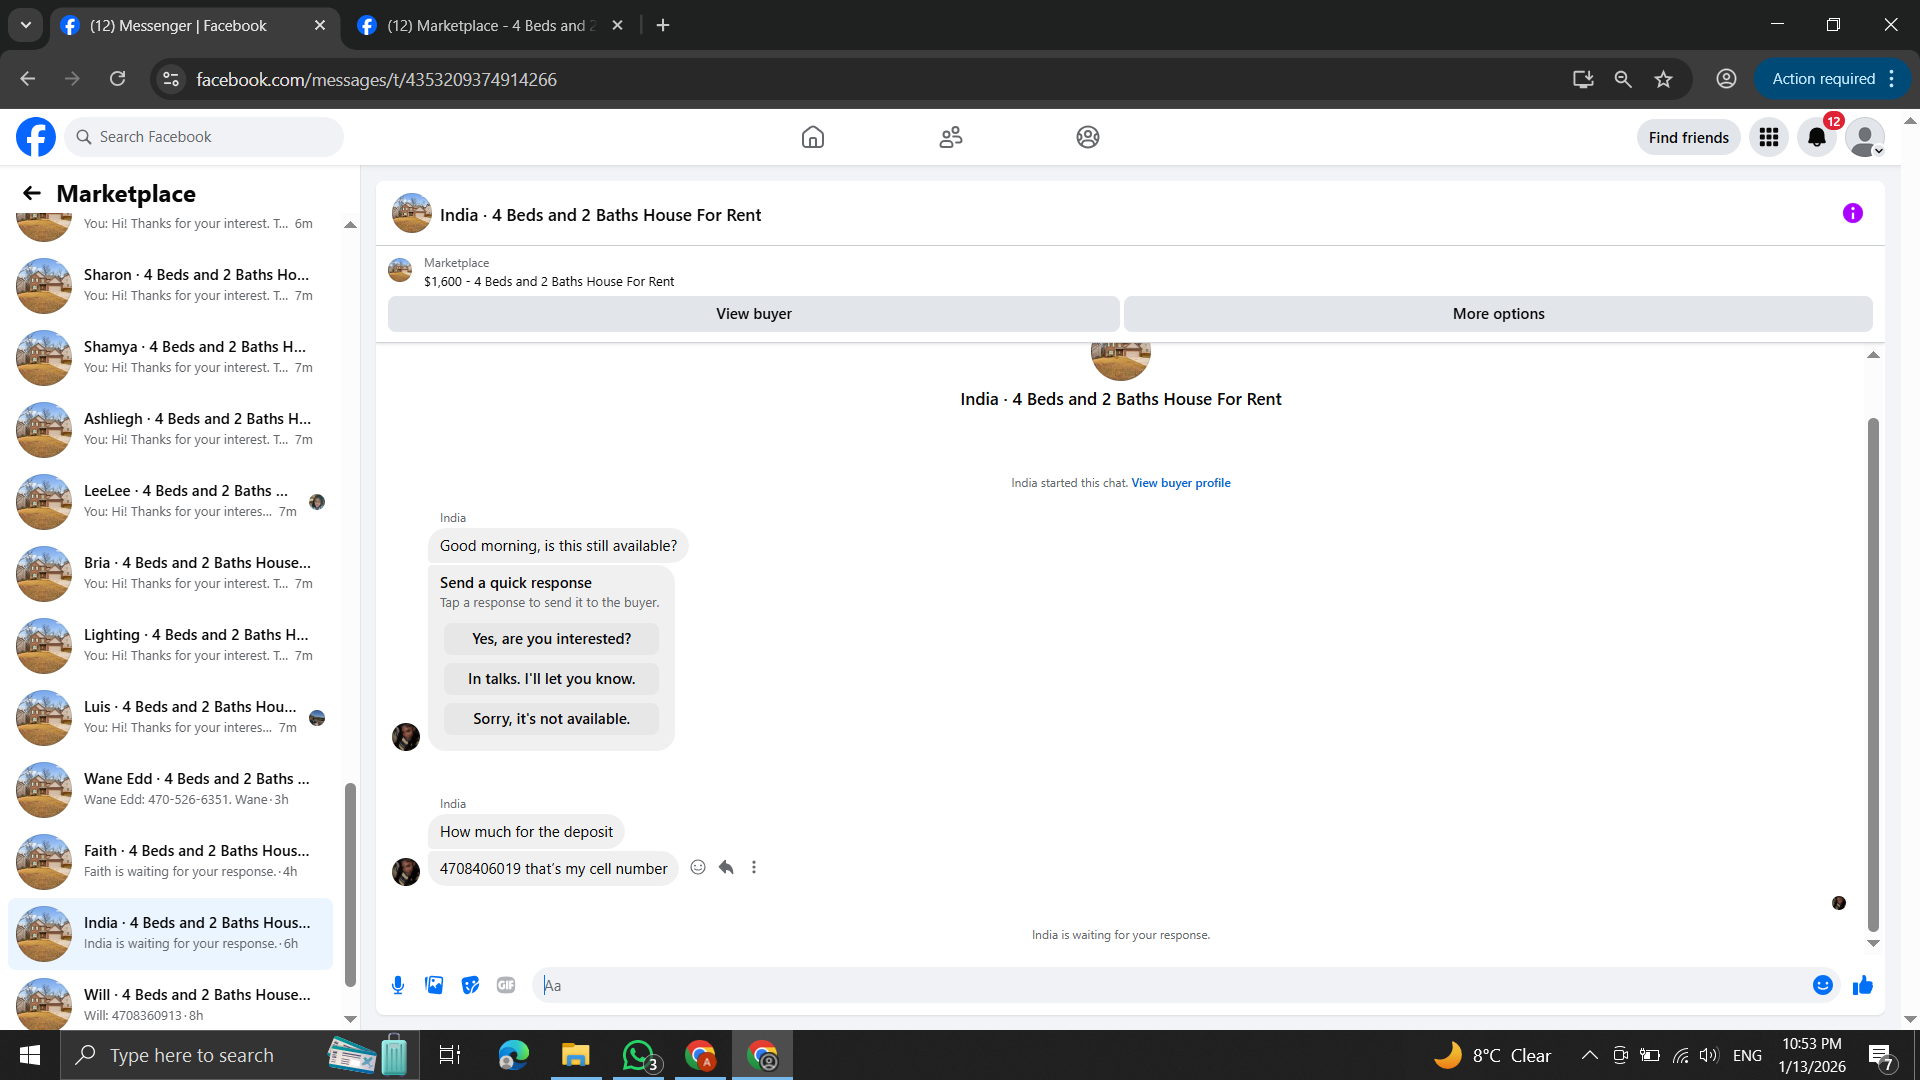The image size is (1920, 1080).
Task: Open the sticker picker icon
Action: click(x=470, y=985)
